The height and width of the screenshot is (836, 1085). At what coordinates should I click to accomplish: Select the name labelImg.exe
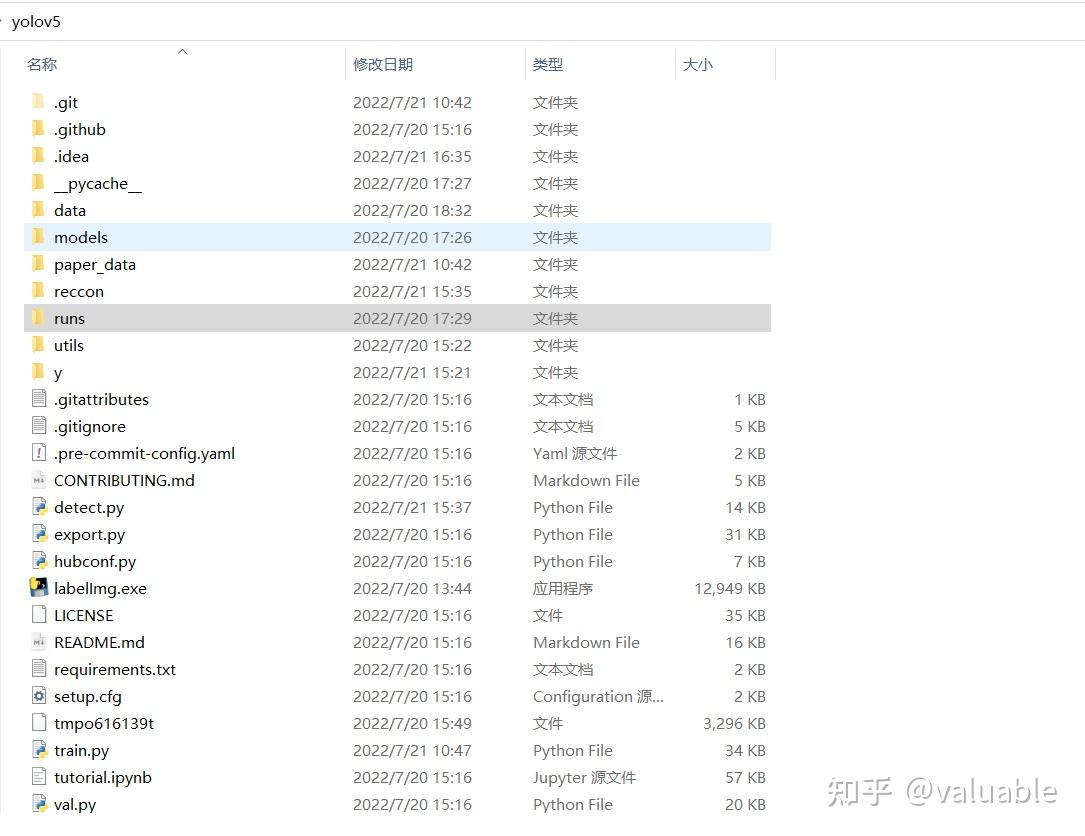[x=100, y=588]
